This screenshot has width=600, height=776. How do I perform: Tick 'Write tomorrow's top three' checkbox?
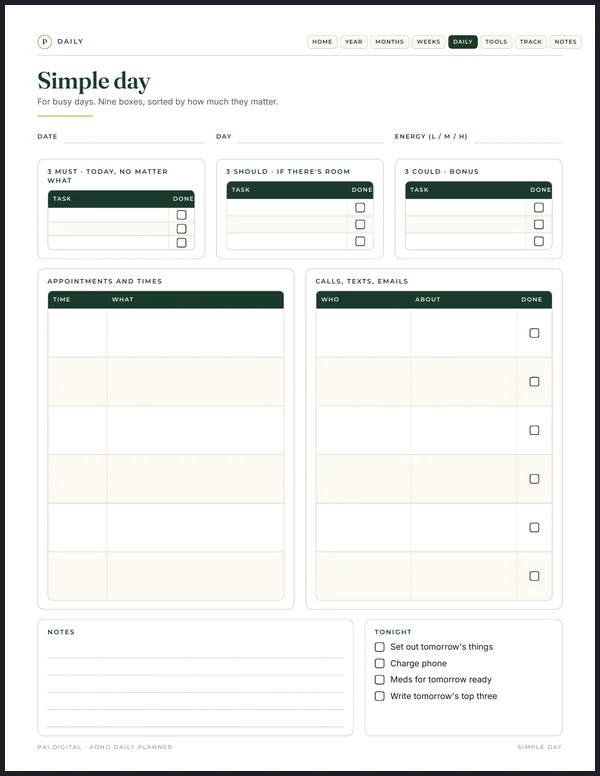coord(380,696)
